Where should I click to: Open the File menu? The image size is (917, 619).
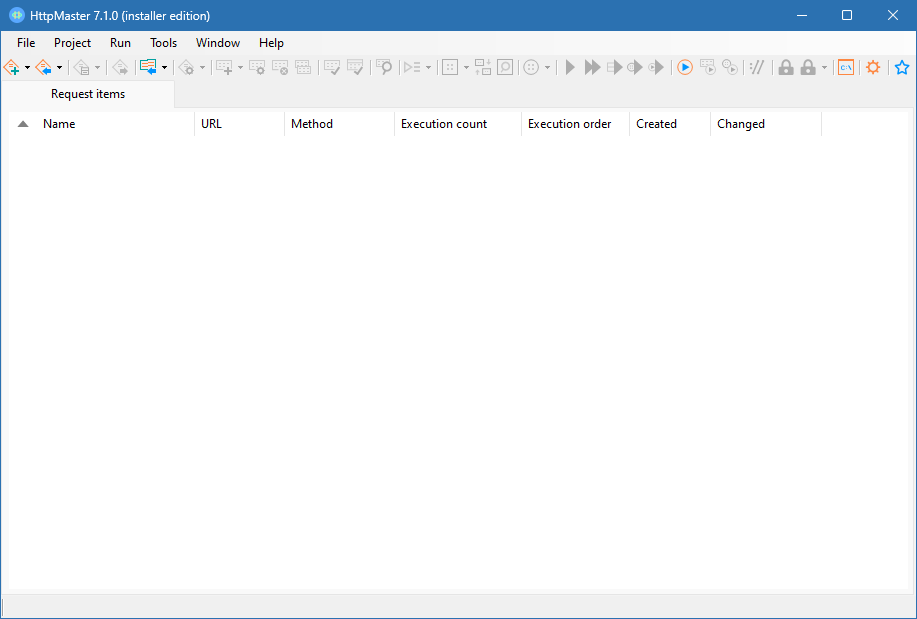coord(26,43)
